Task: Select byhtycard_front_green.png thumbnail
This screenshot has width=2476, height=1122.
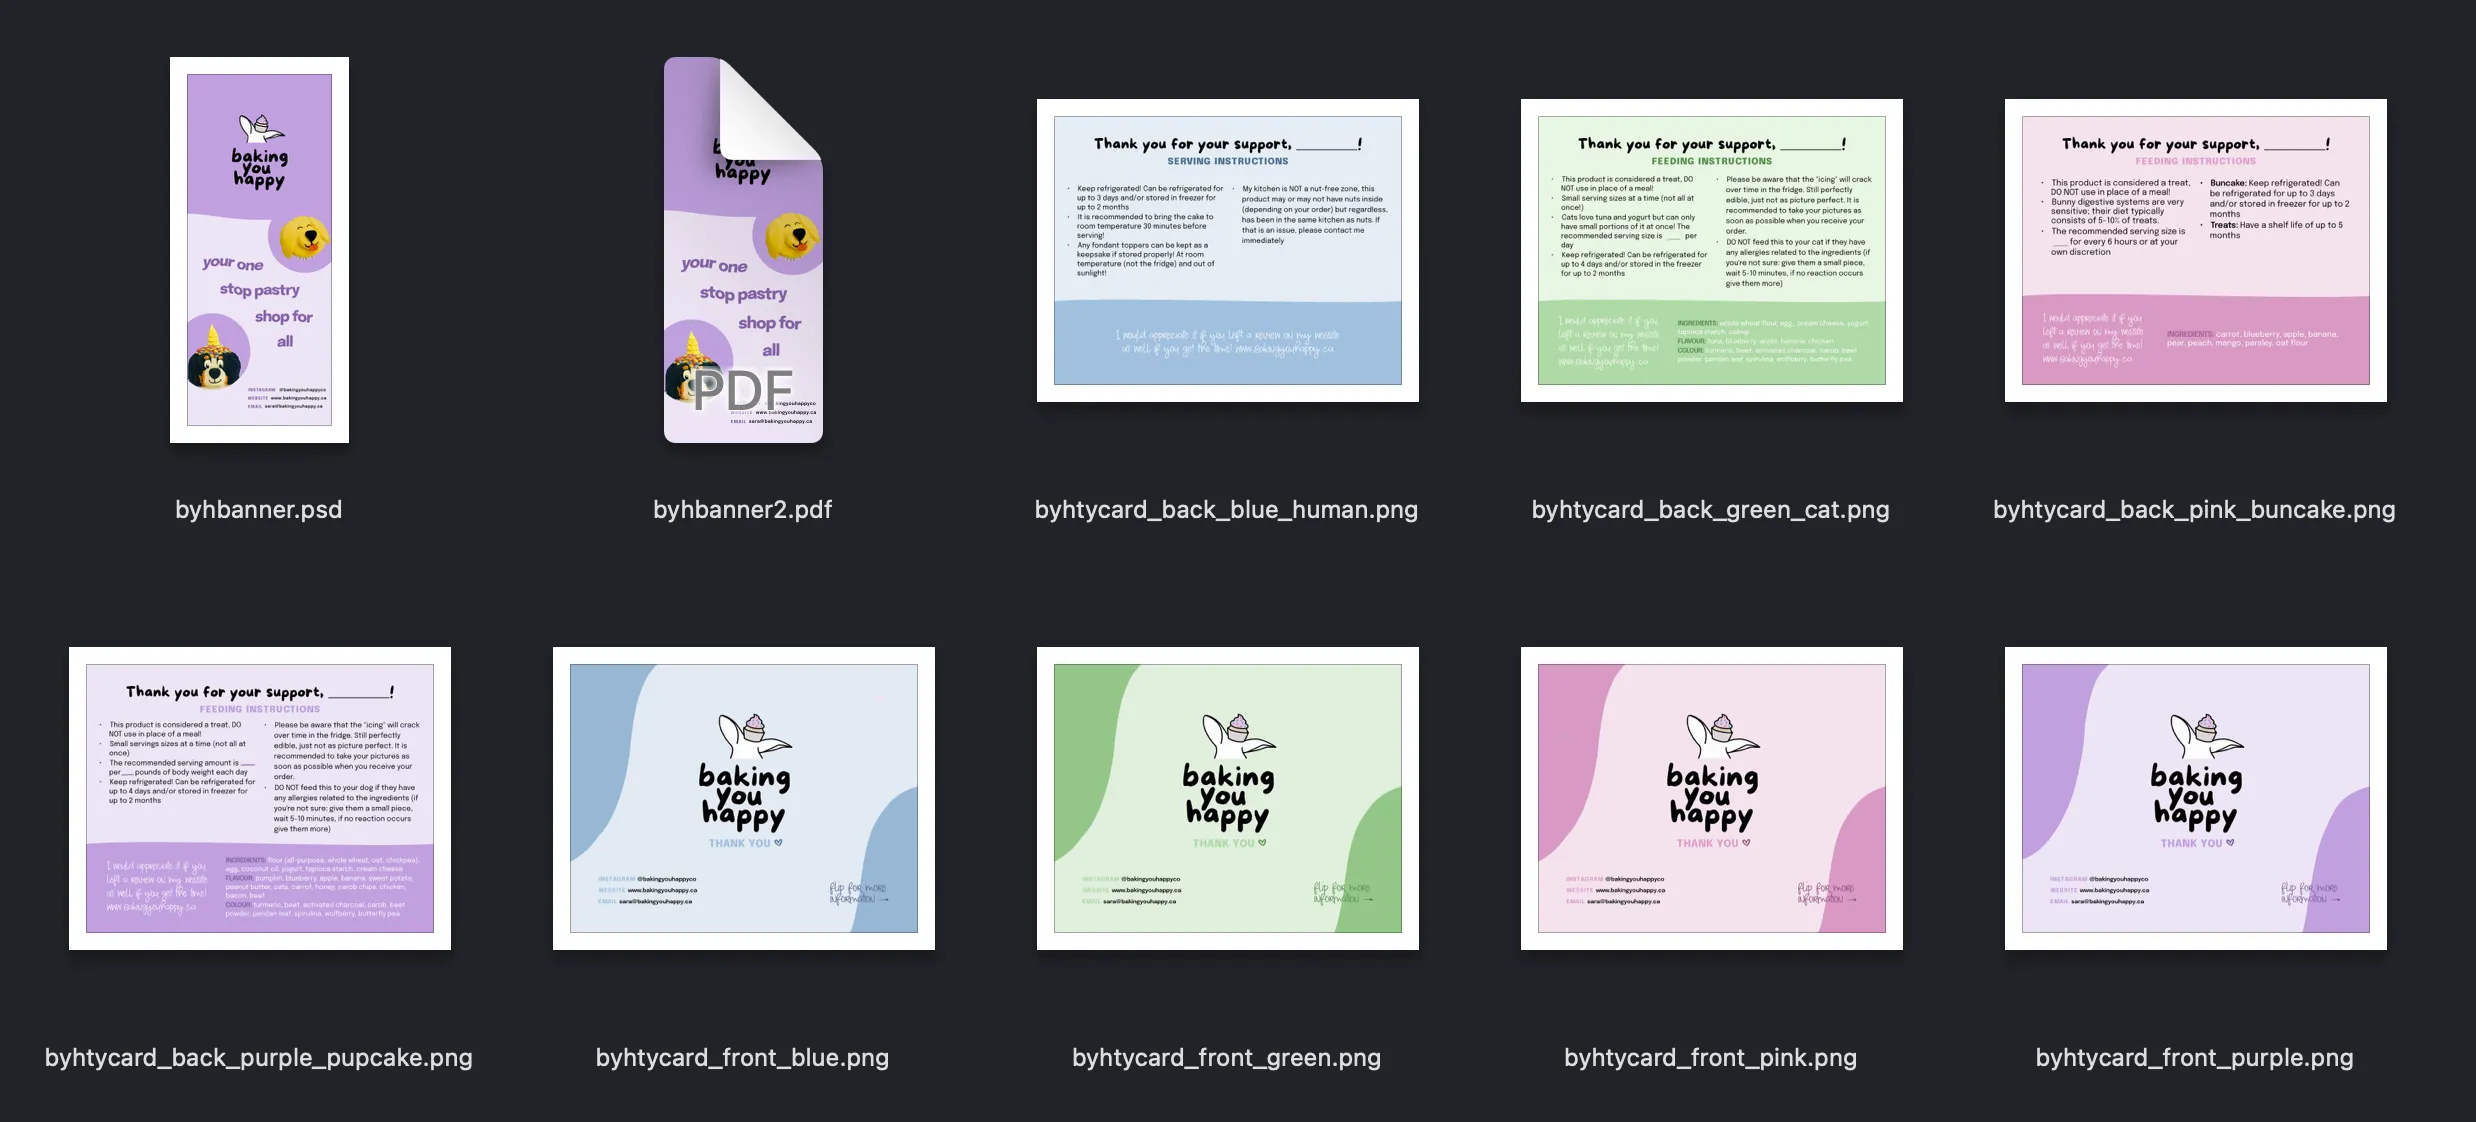Action: click(1226, 797)
